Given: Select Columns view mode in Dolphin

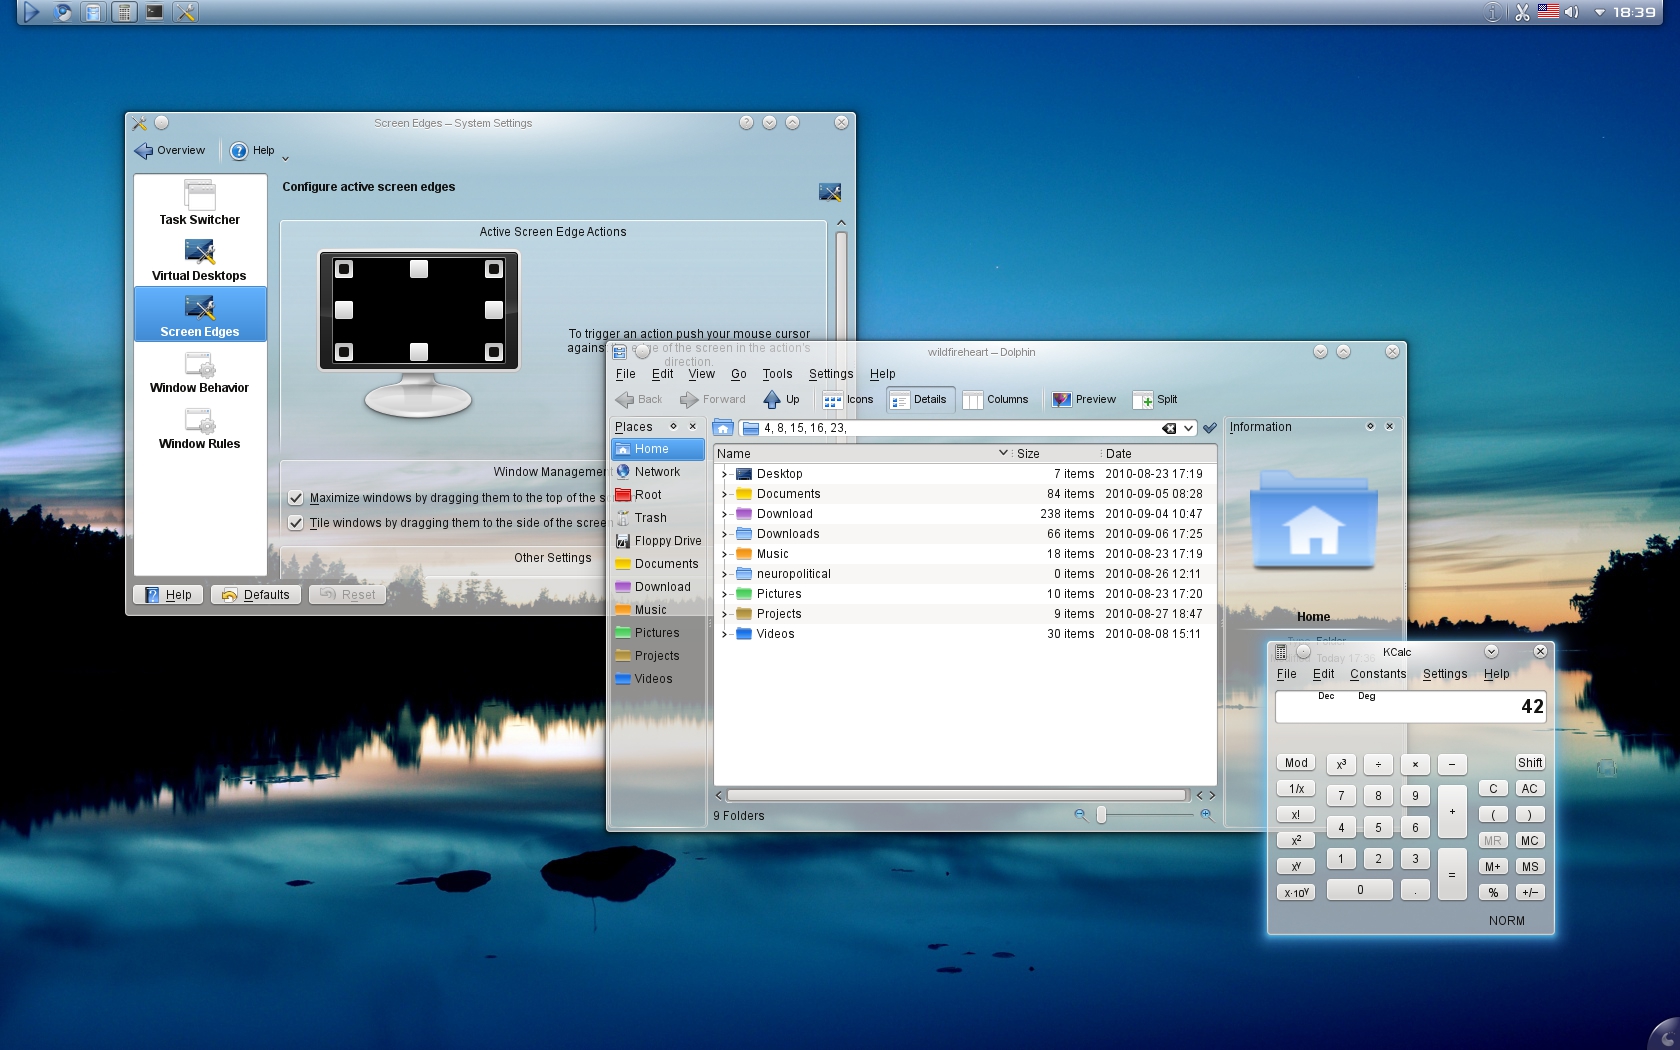Looking at the screenshot, I should click(x=996, y=400).
